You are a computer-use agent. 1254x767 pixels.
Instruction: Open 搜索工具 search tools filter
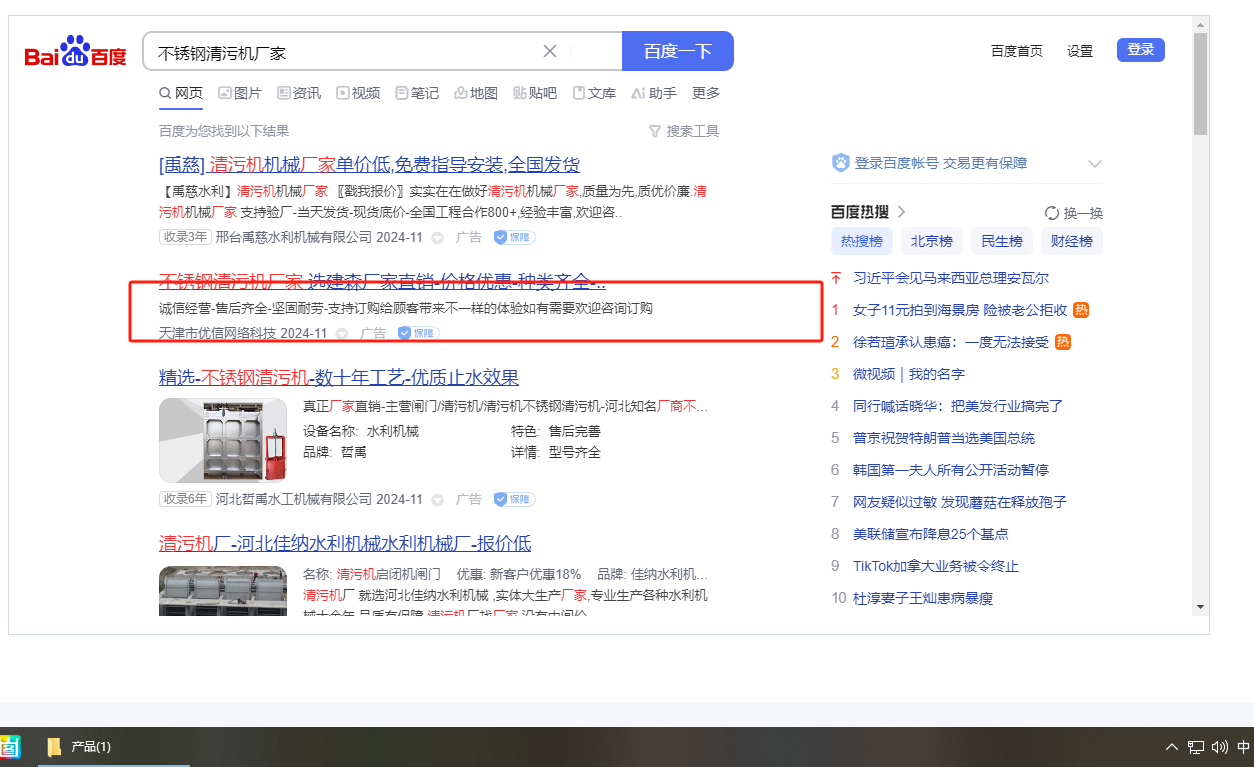click(684, 131)
